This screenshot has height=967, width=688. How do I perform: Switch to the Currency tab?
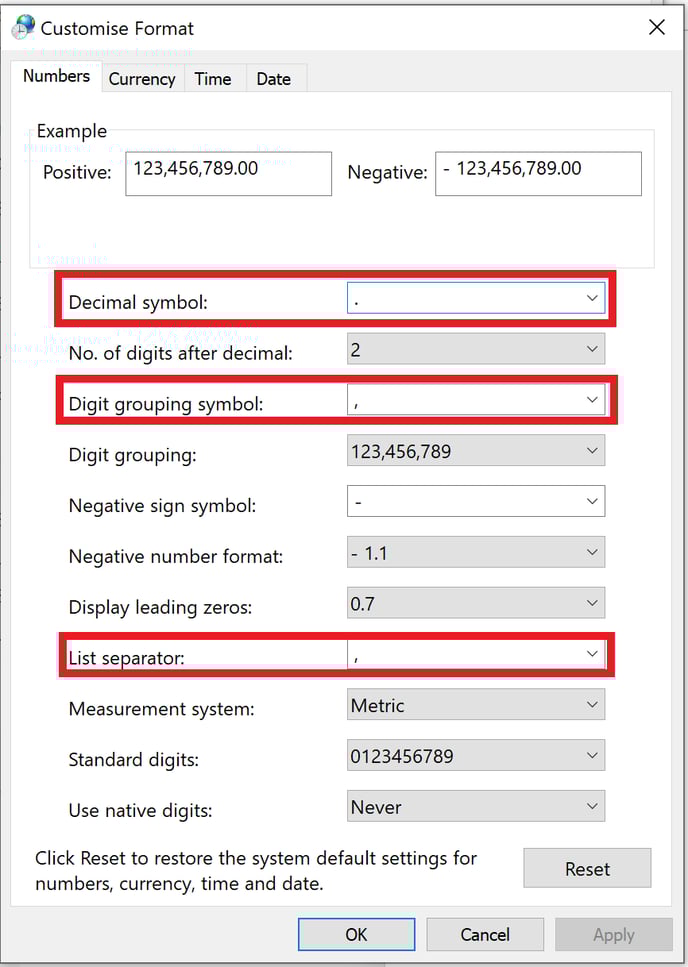pyautogui.click(x=142, y=79)
